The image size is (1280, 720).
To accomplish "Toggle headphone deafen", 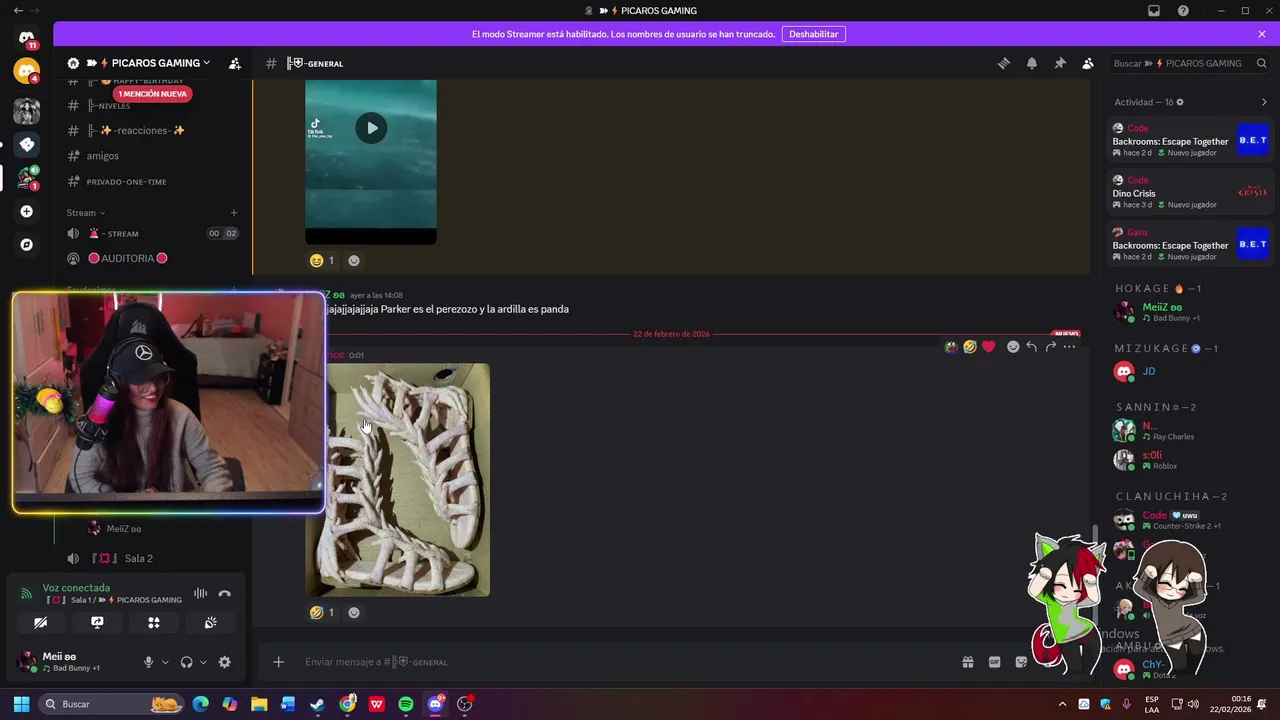I will (186, 662).
